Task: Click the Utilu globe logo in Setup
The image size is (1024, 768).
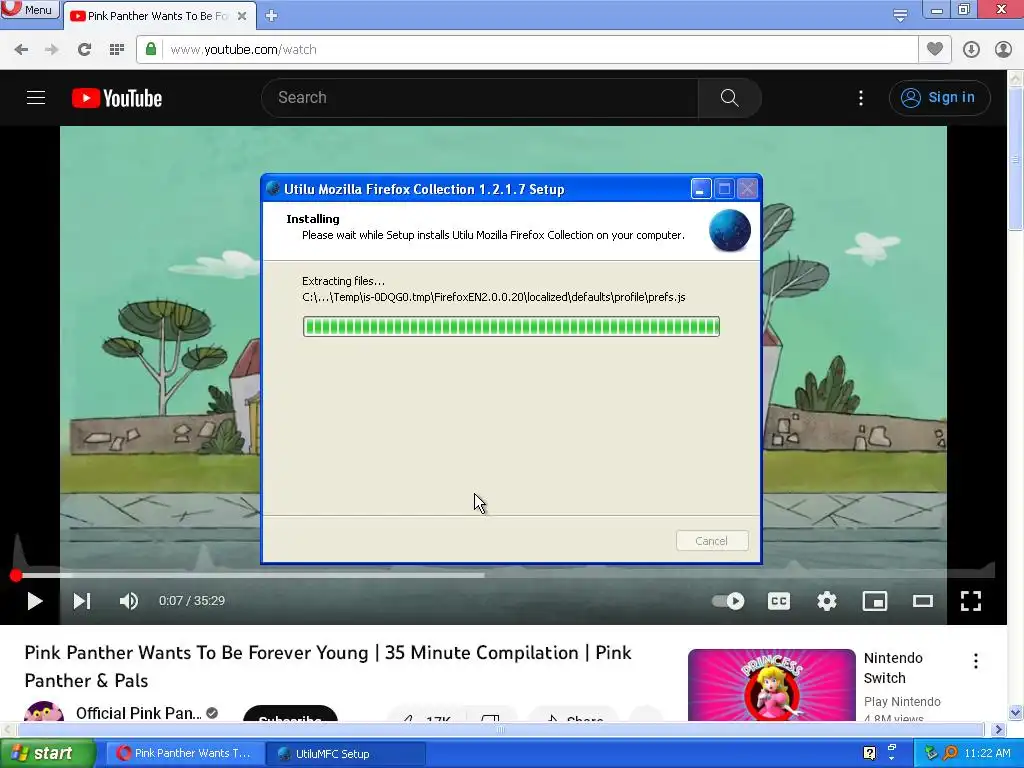Action: point(729,231)
